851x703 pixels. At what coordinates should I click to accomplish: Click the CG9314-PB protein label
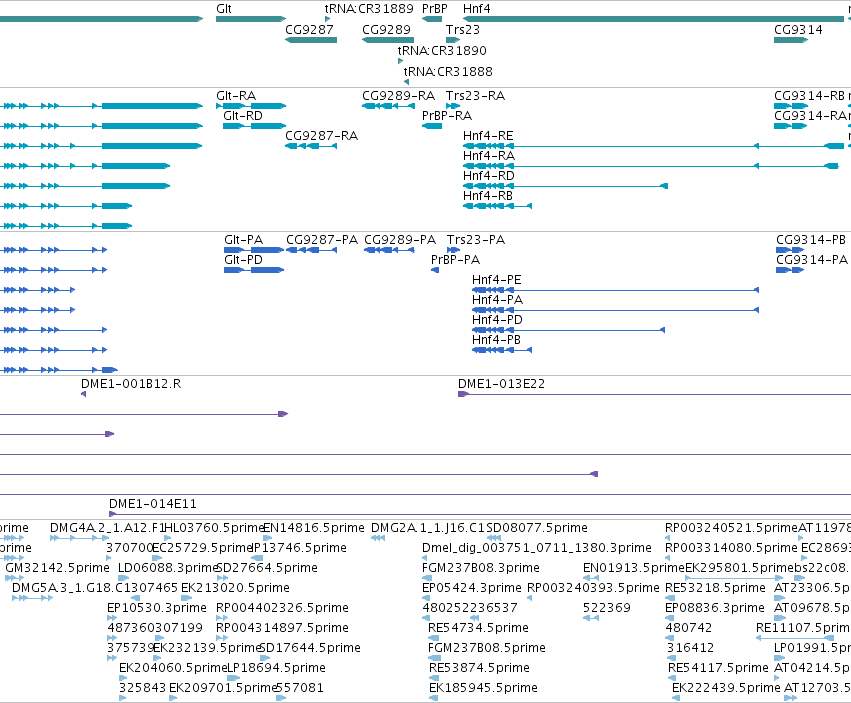click(811, 240)
